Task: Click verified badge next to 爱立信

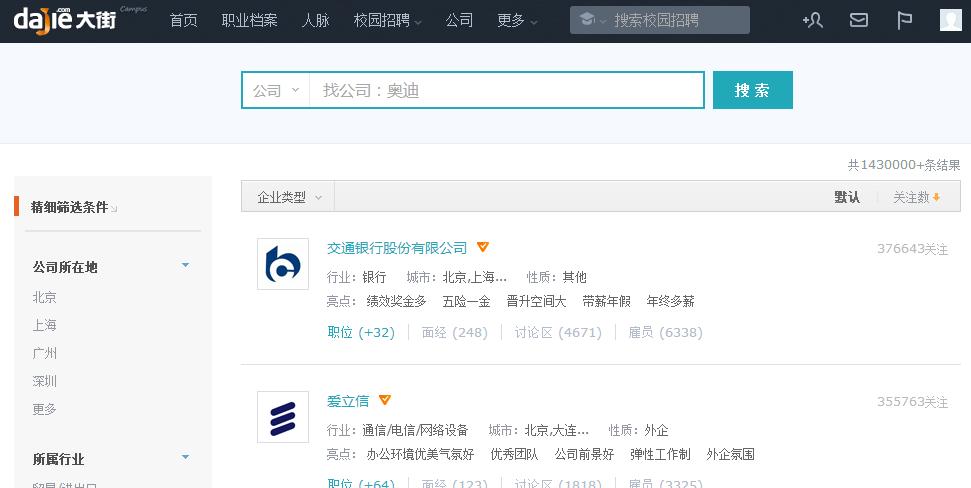Action: click(x=385, y=400)
